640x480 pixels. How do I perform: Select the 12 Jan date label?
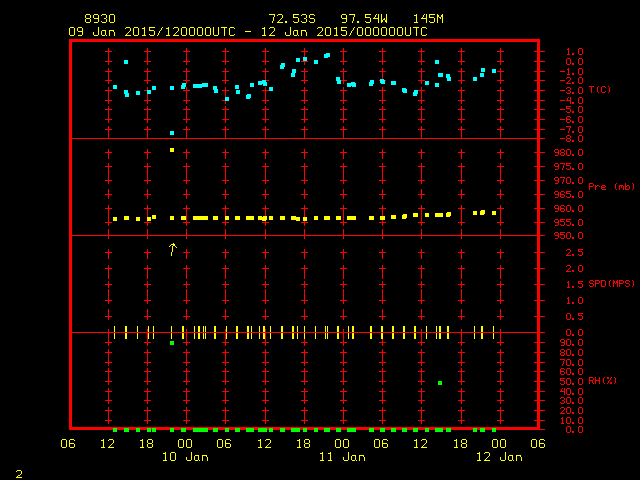coord(498,457)
